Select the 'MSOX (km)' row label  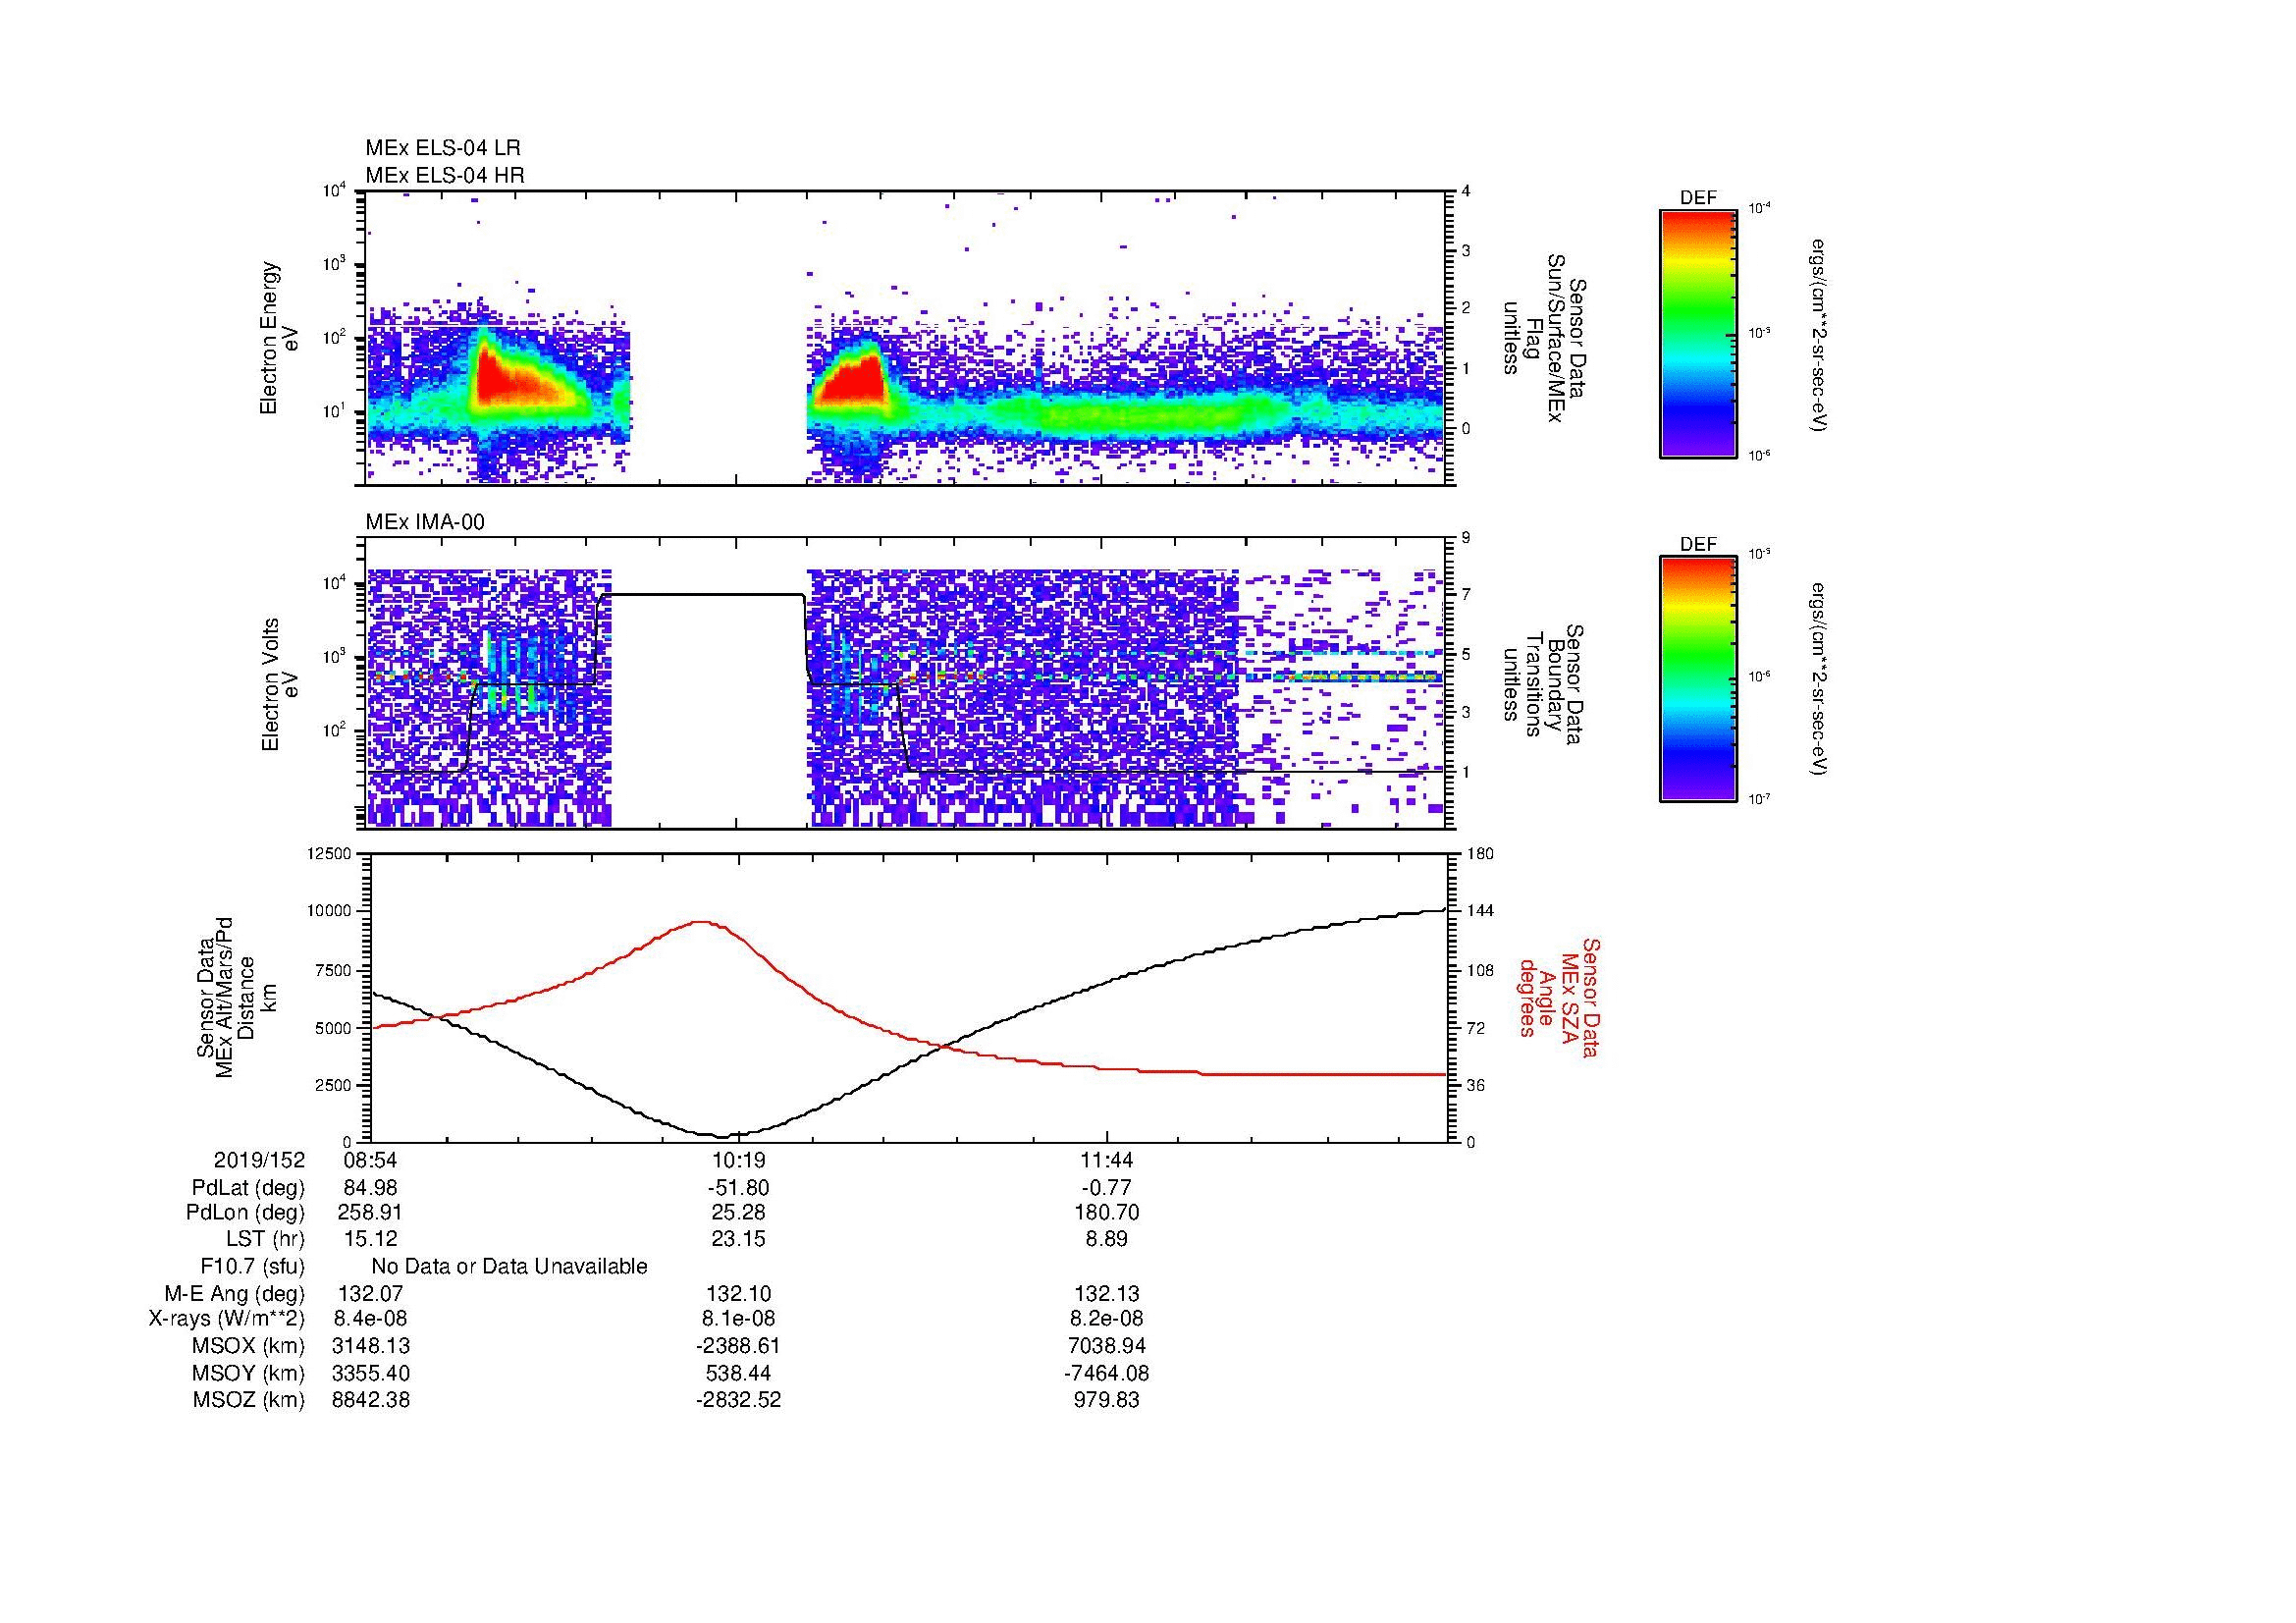248,1346
